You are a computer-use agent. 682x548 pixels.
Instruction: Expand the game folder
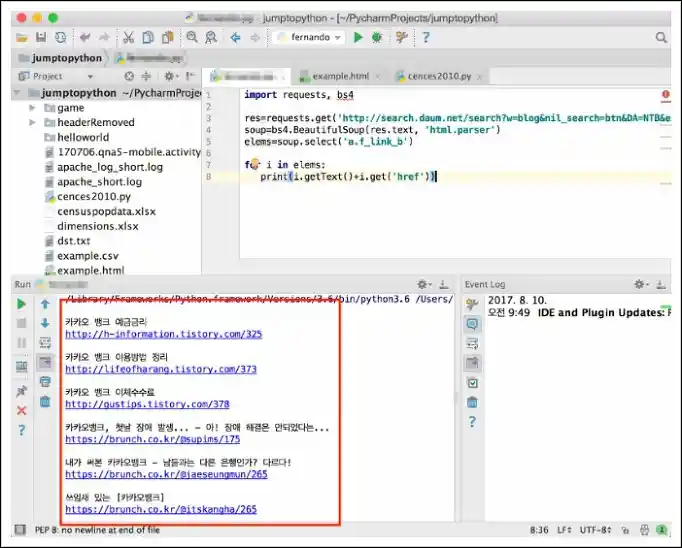[x=32, y=107]
